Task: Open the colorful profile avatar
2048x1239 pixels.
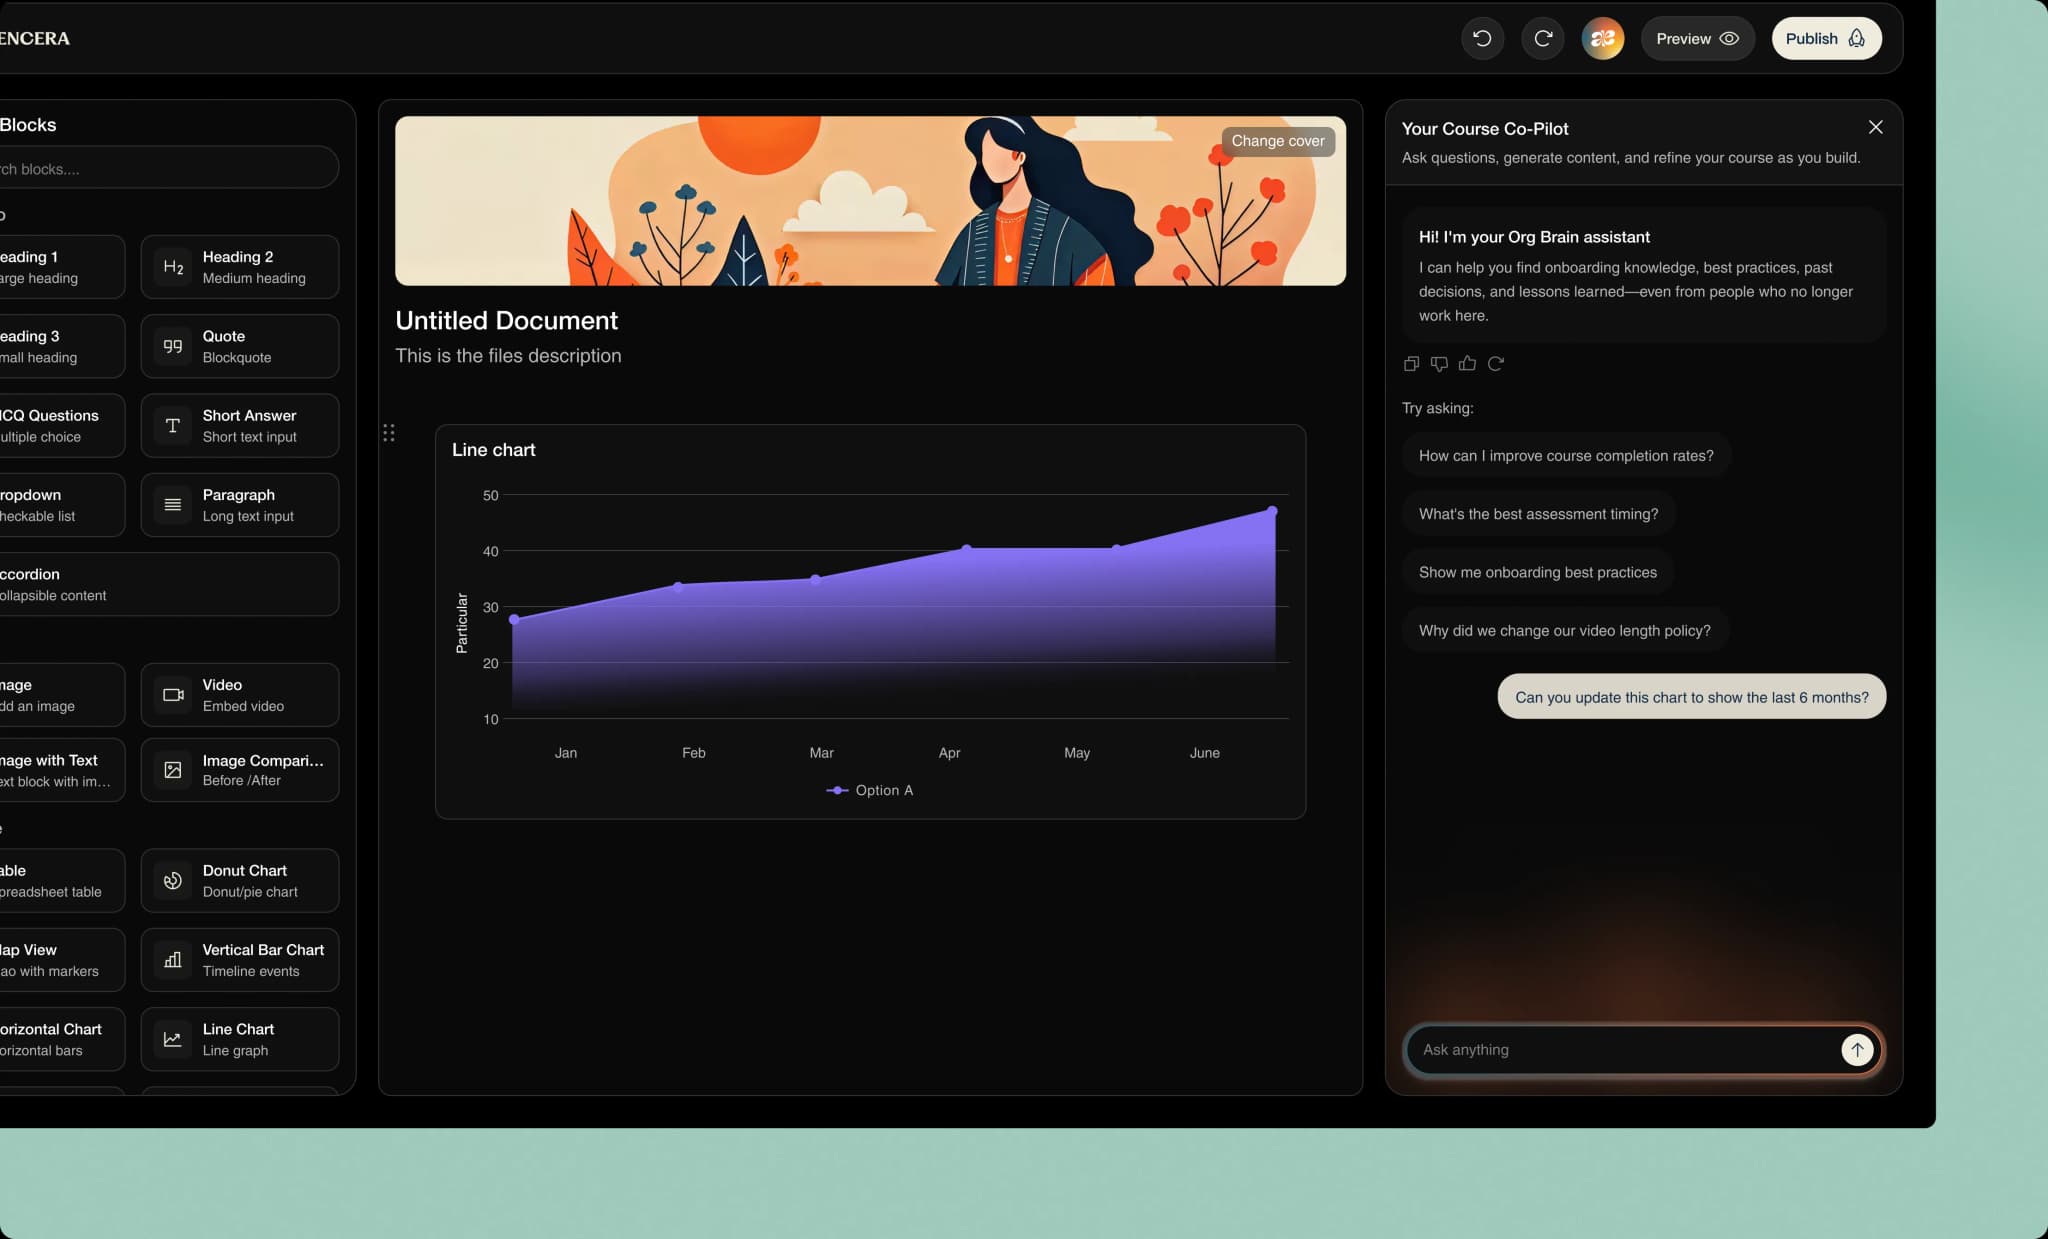Action: [x=1602, y=38]
